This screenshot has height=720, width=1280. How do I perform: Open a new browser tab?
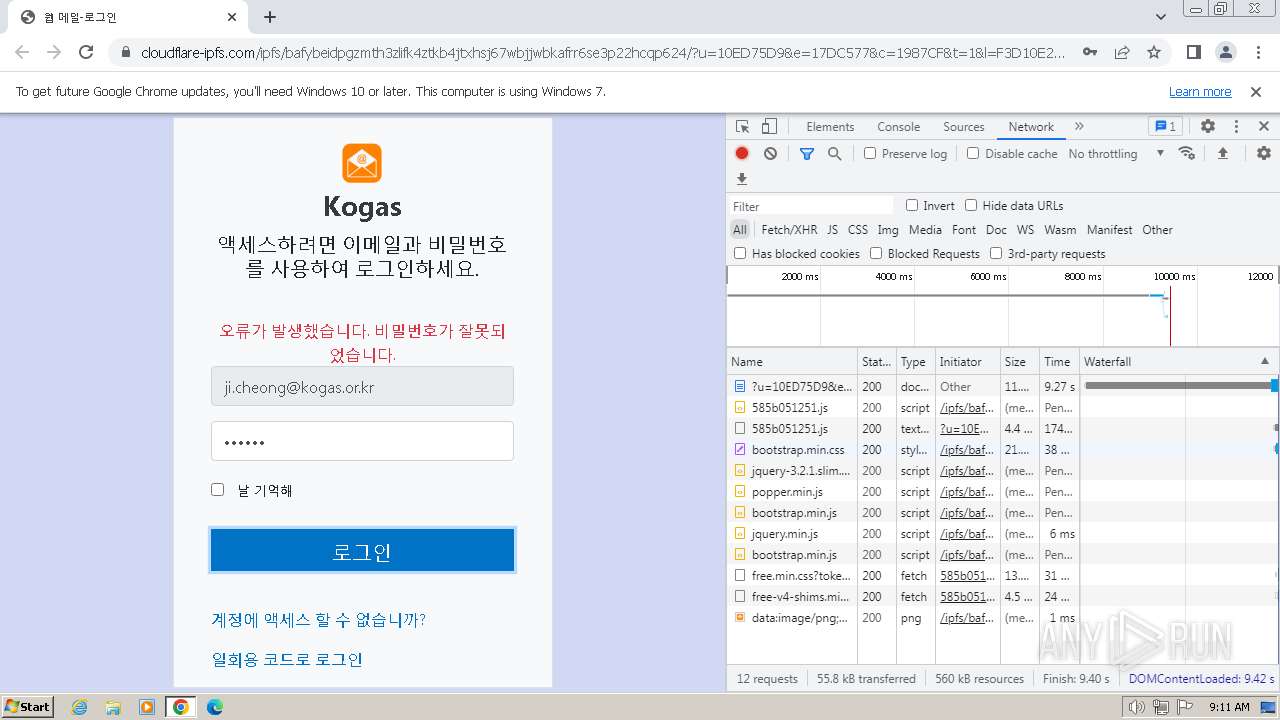tap(270, 17)
